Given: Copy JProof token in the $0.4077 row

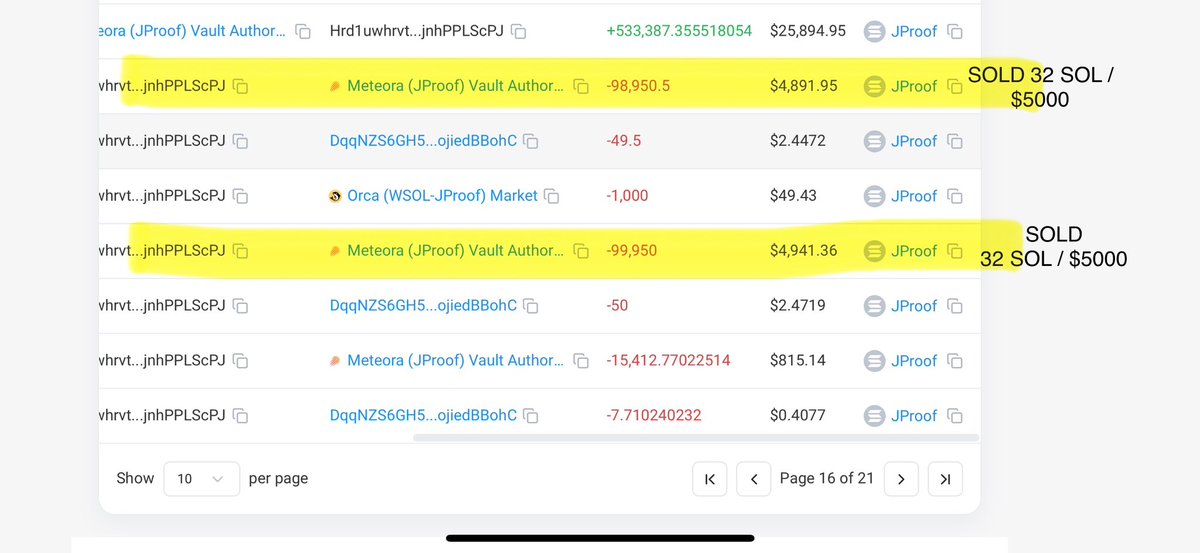Looking at the screenshot, I should (x=955, y=416).
